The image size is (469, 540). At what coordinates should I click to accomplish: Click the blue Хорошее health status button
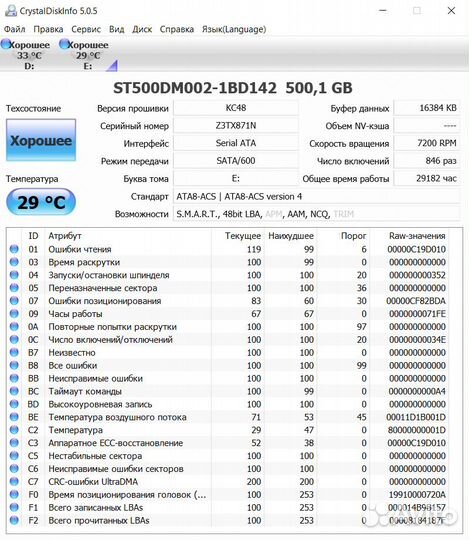[x=41, y=140]
